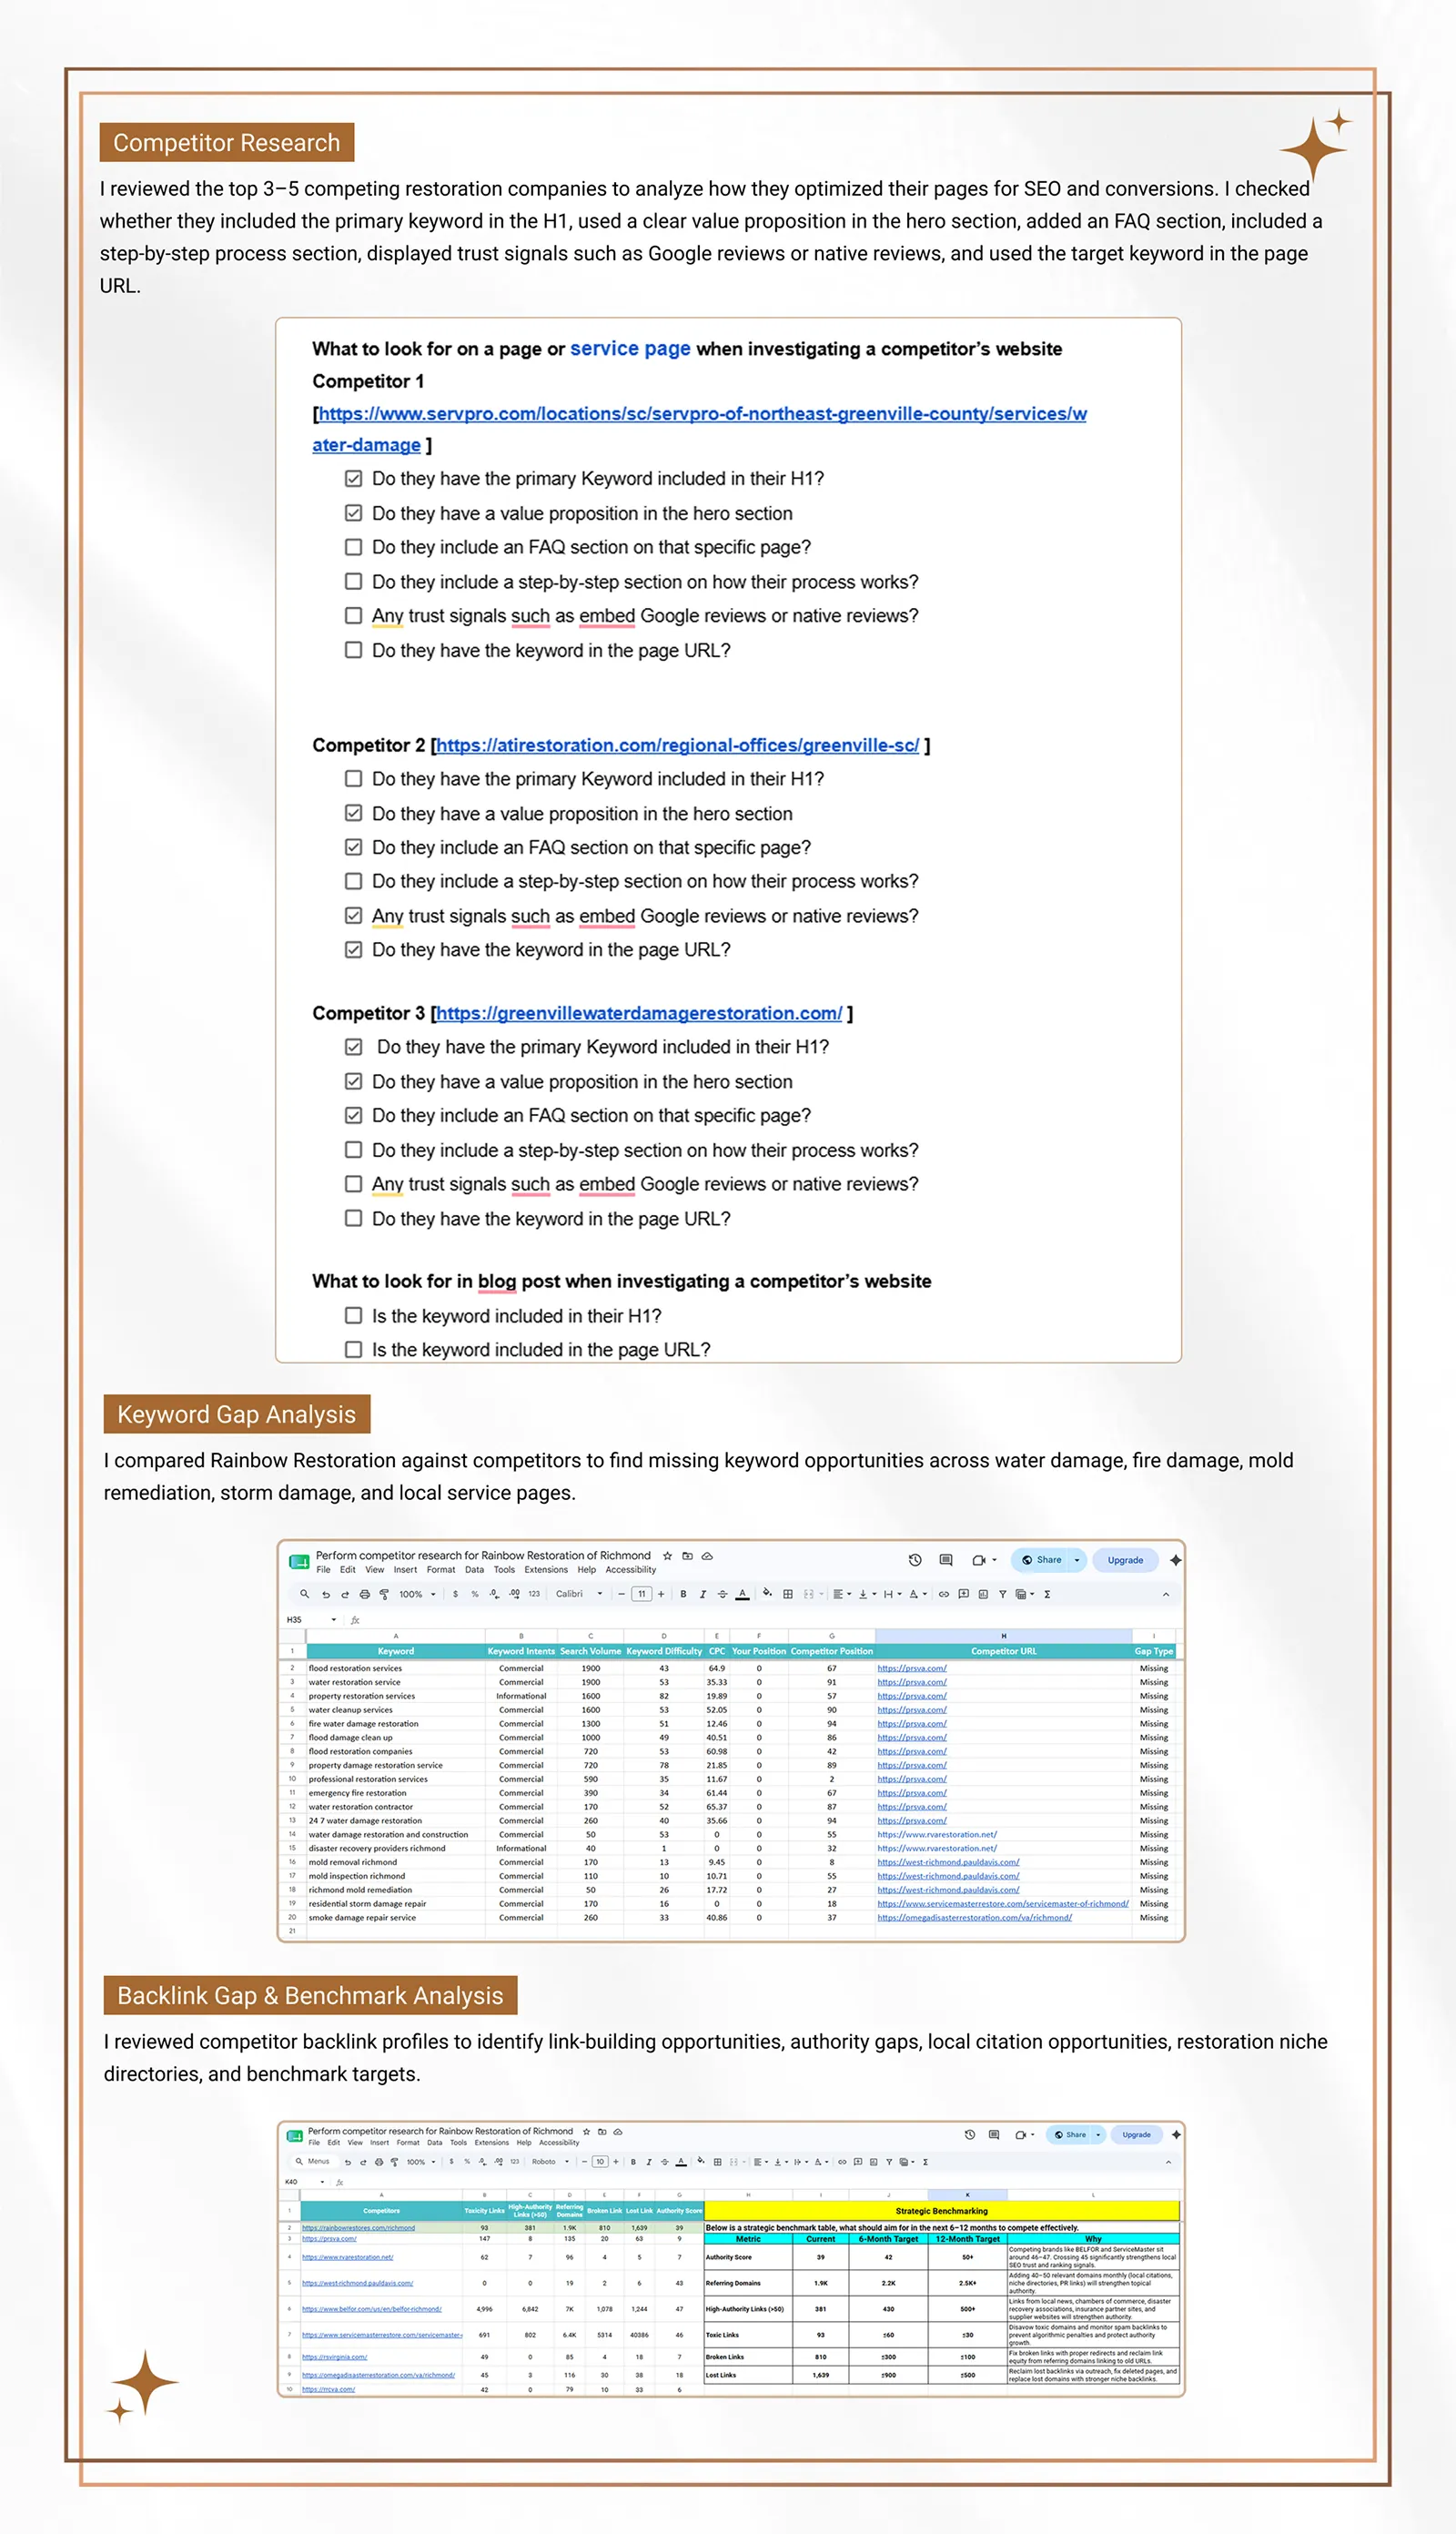This screenshot has height=2534, width=1456.
Task: Open horizontal align dropdown in Keyword sheet
Action: tap(841, 1594)
